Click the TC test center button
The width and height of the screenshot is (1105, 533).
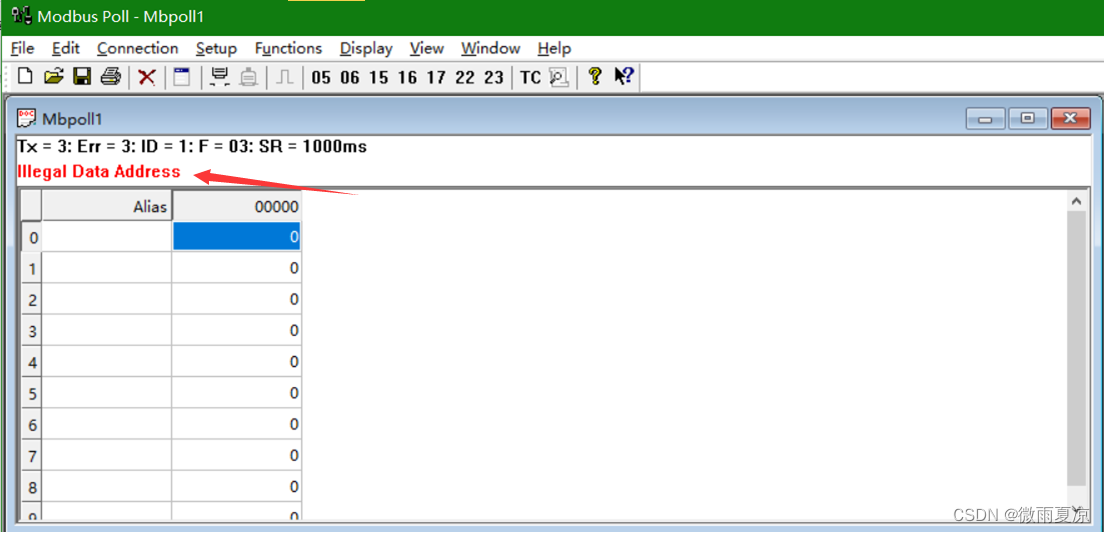(x=530, y=78)
